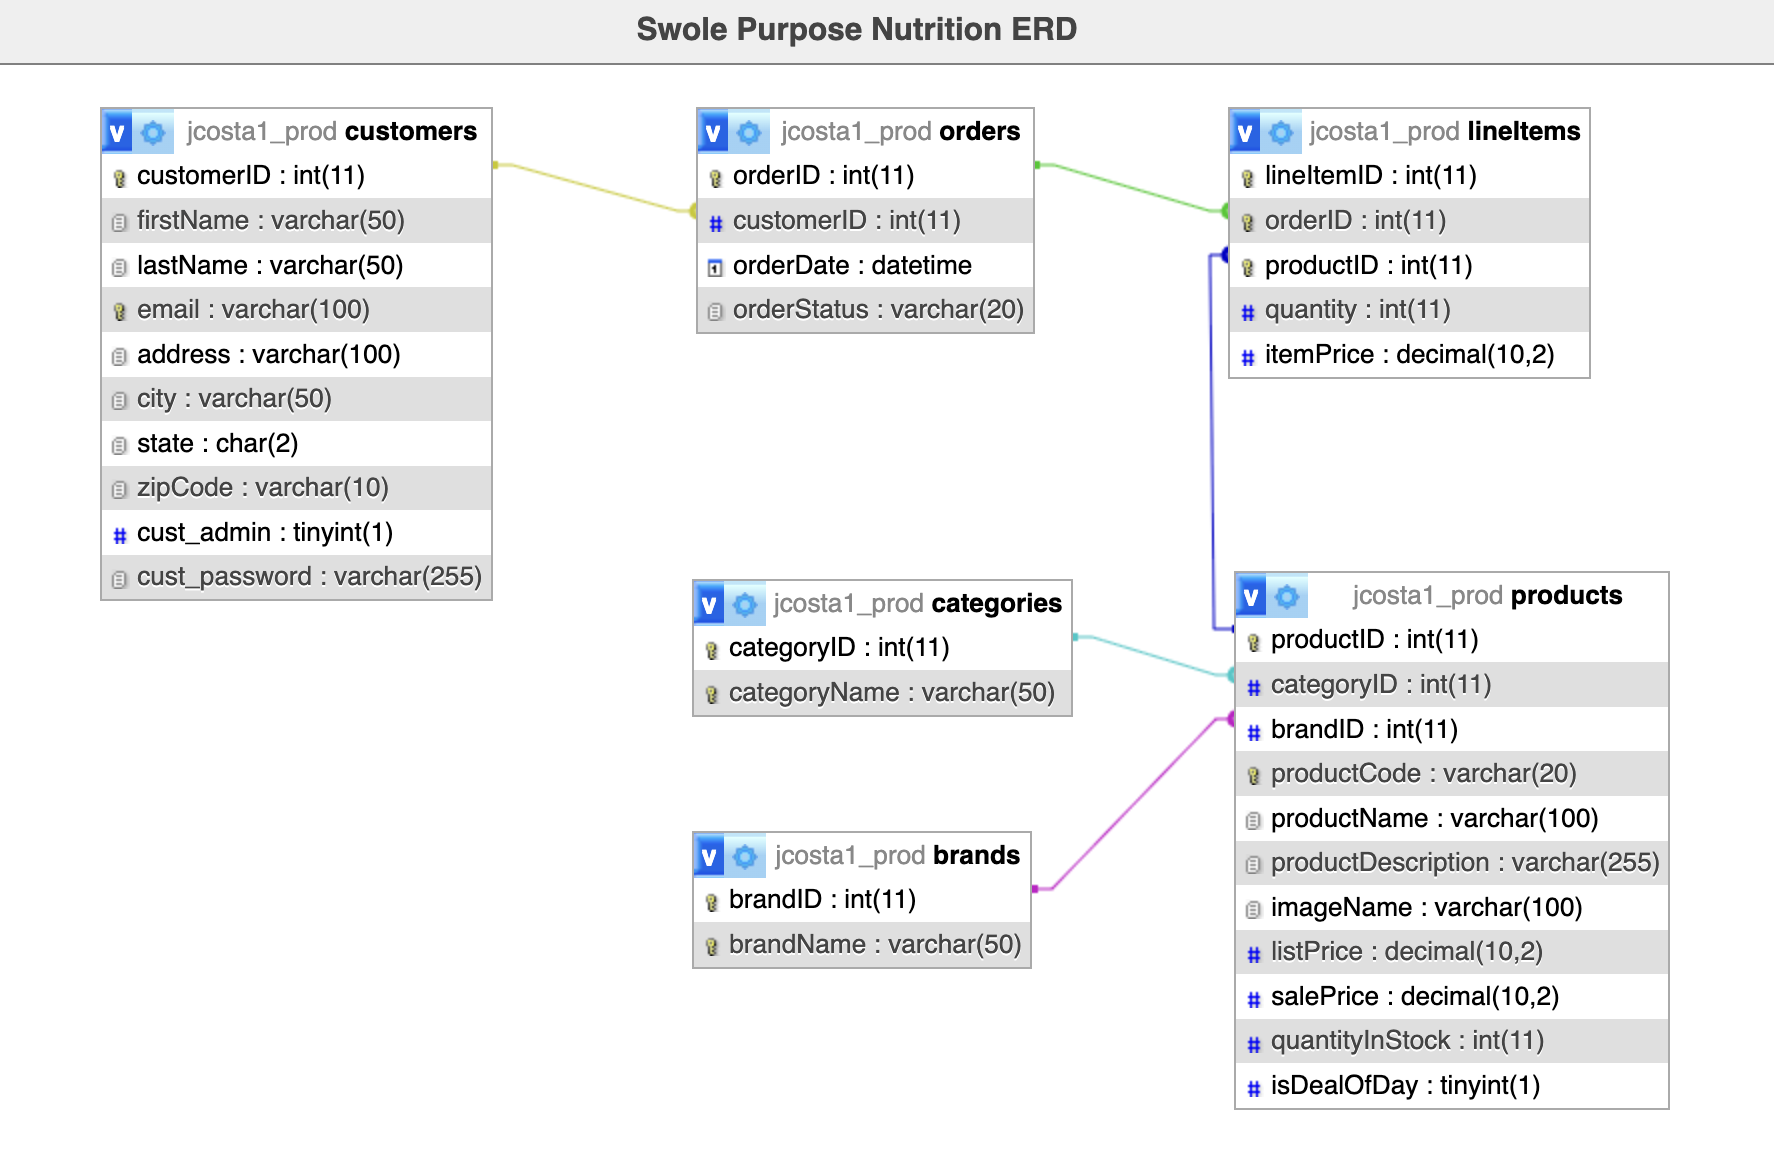Click the key icon next to lineItemID

click(1247, 178)
